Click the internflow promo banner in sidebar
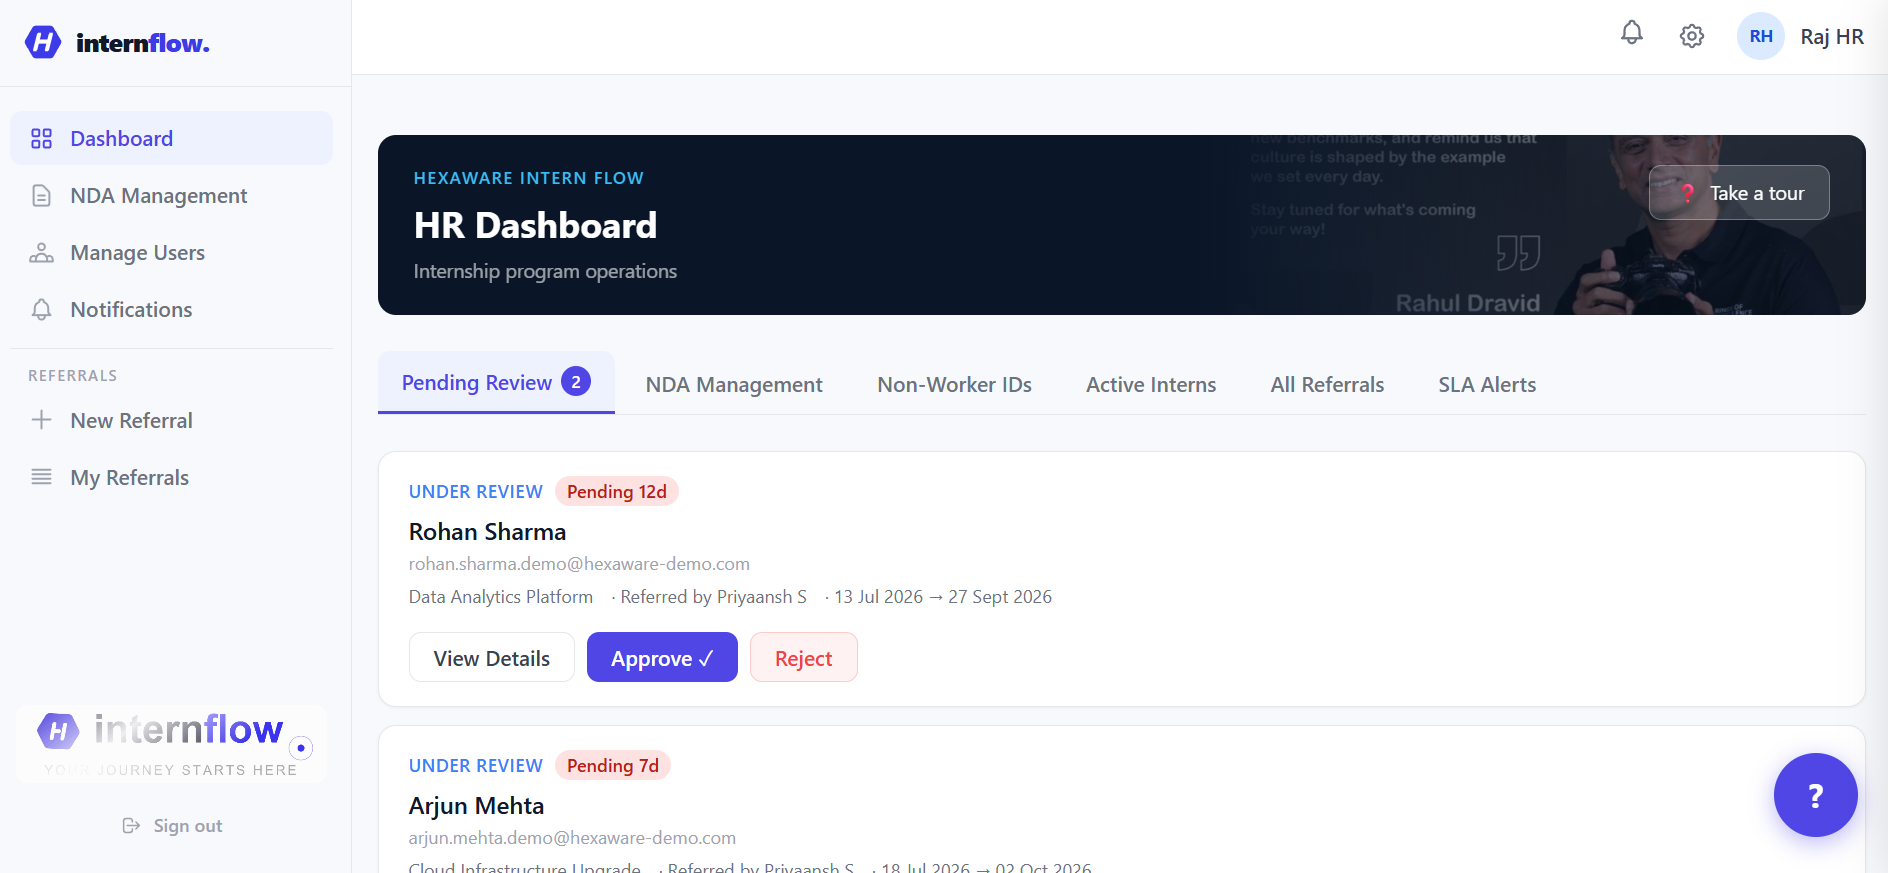This screenshot has width=1888, height=873. (x=171, y=744)
